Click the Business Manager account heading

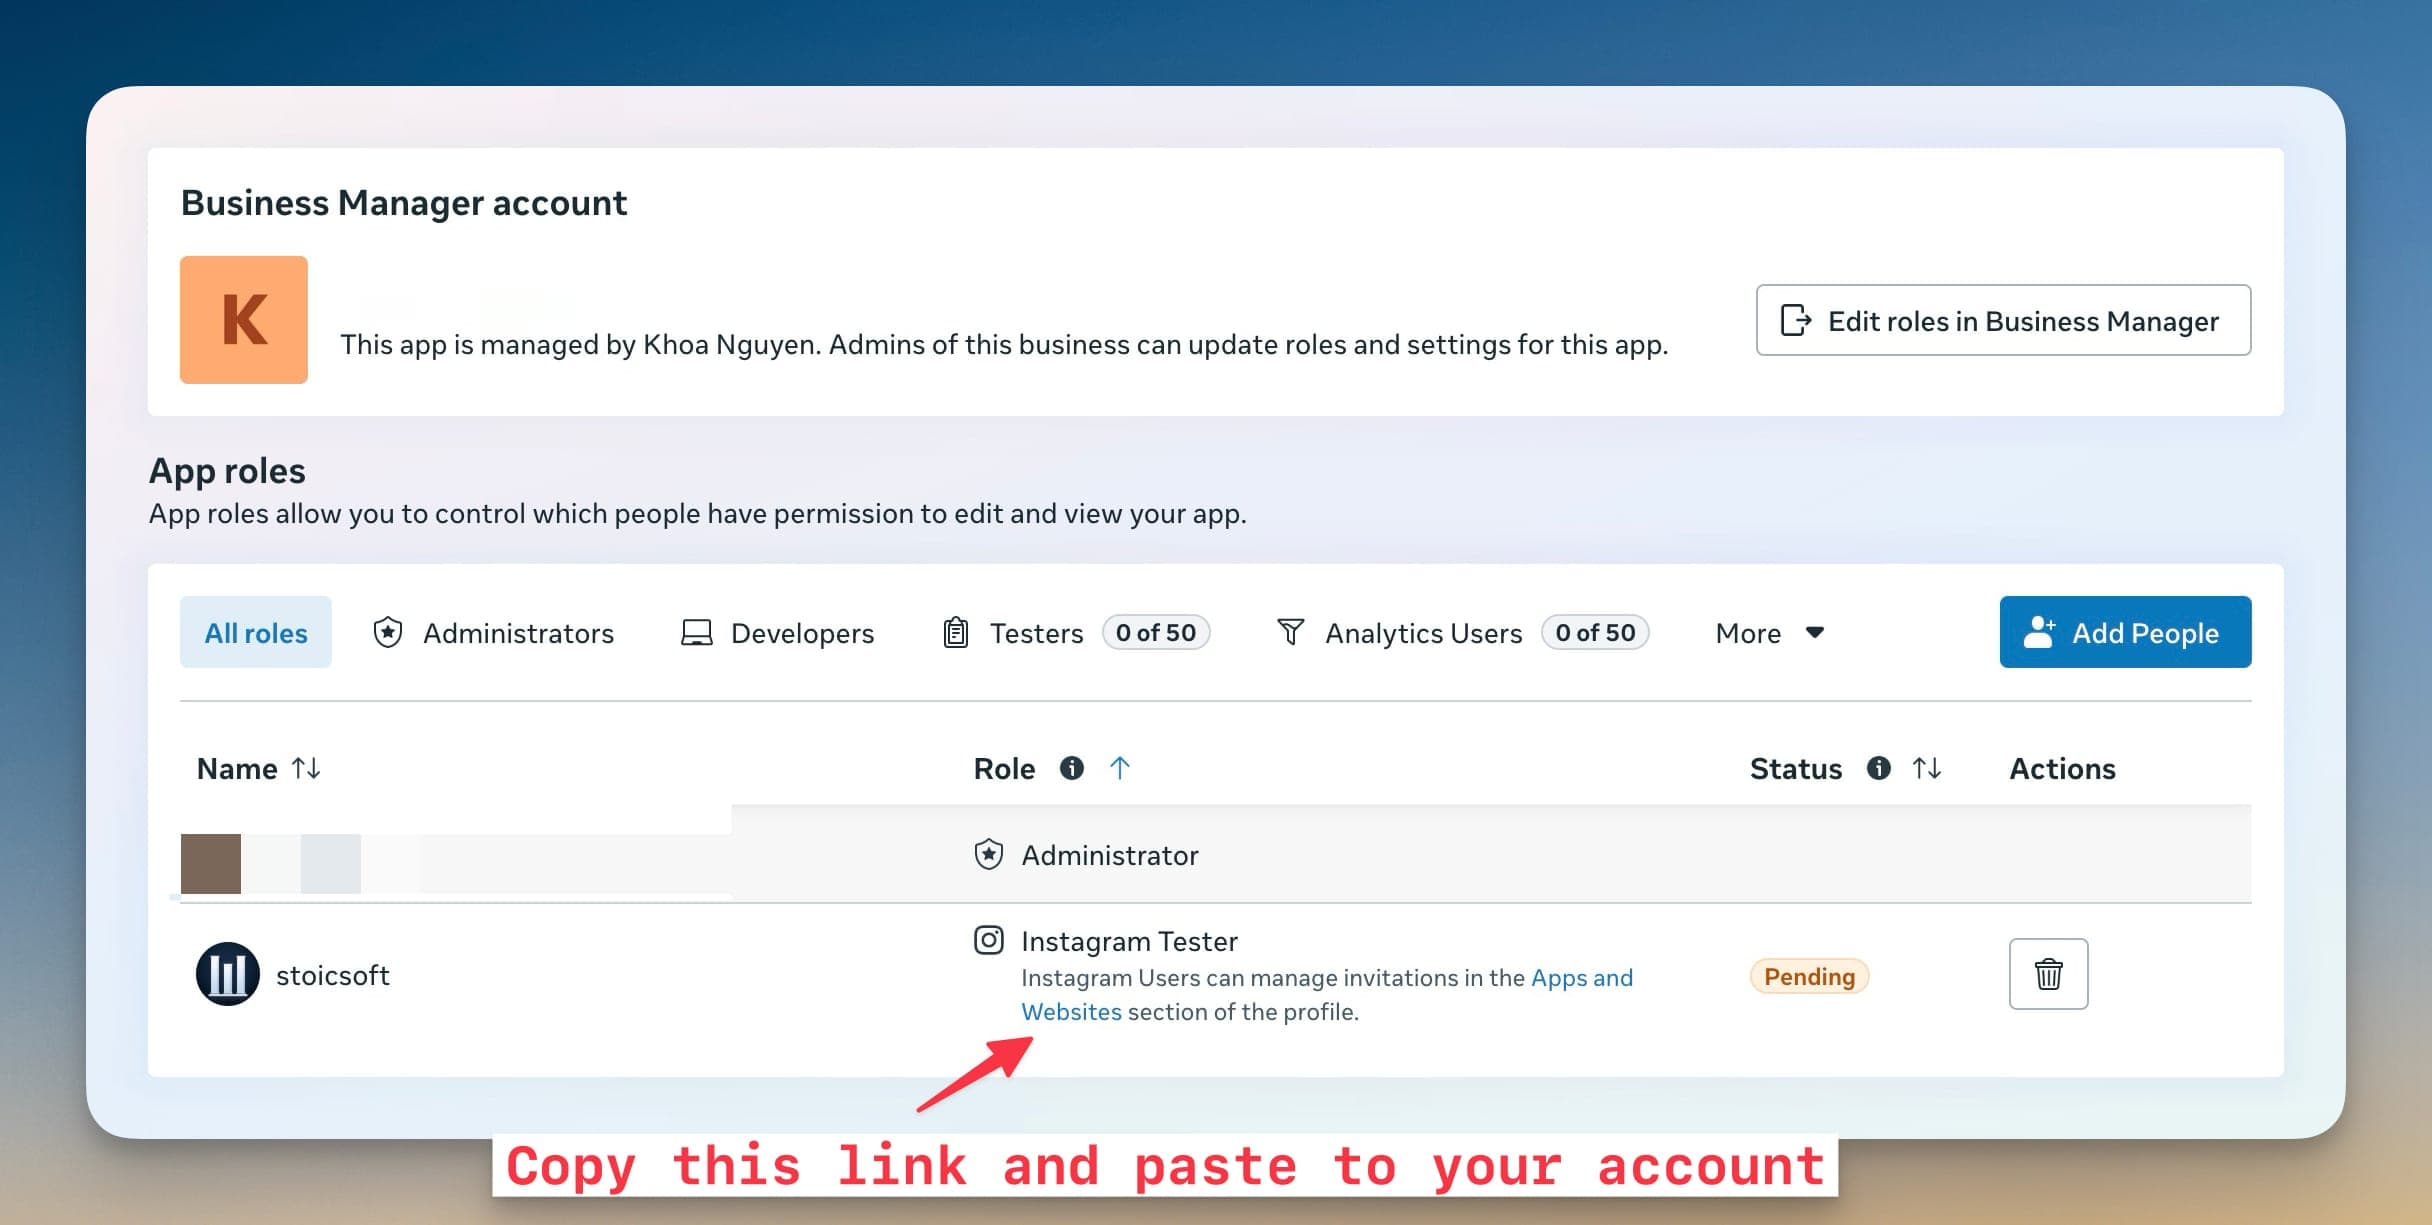coord(404,203)
